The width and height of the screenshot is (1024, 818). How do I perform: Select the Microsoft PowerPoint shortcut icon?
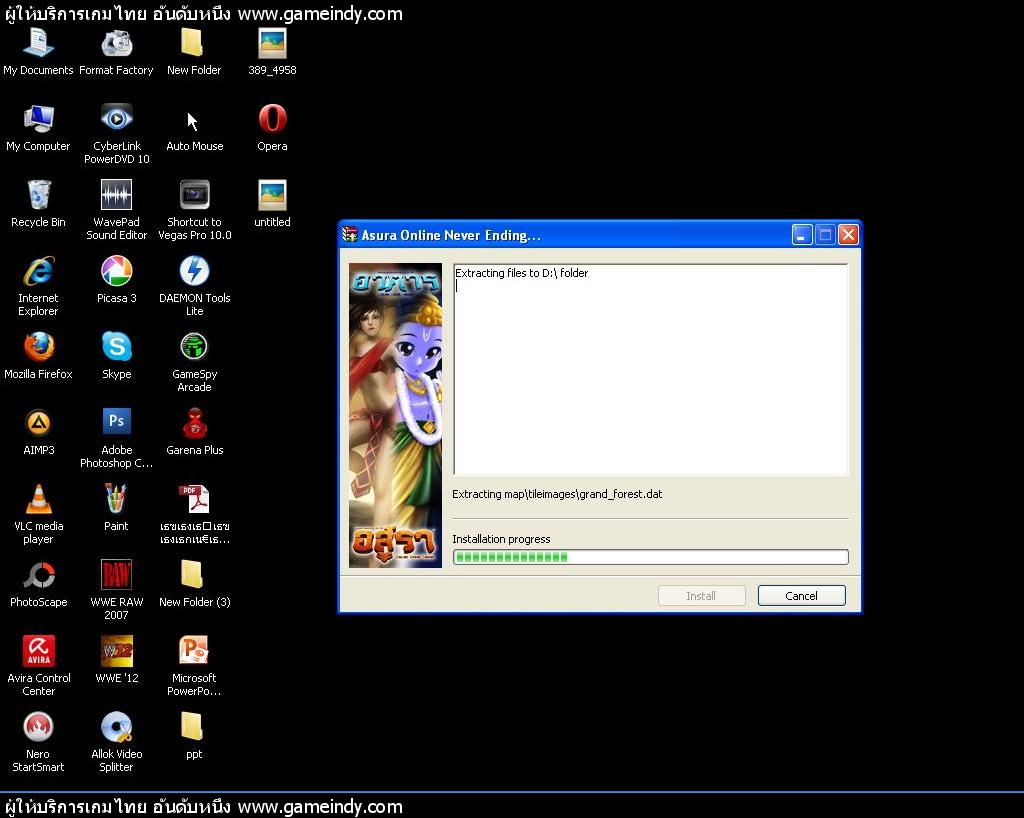pyautogui.click(x=194, y=651)
